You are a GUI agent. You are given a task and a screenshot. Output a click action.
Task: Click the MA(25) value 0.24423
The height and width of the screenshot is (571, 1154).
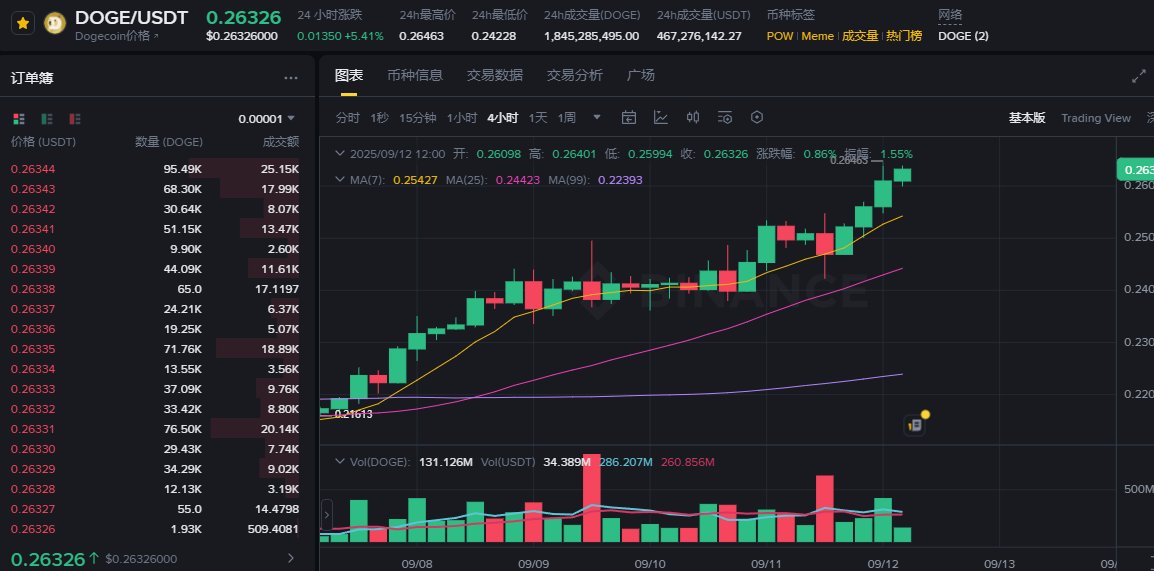[516, 179]
